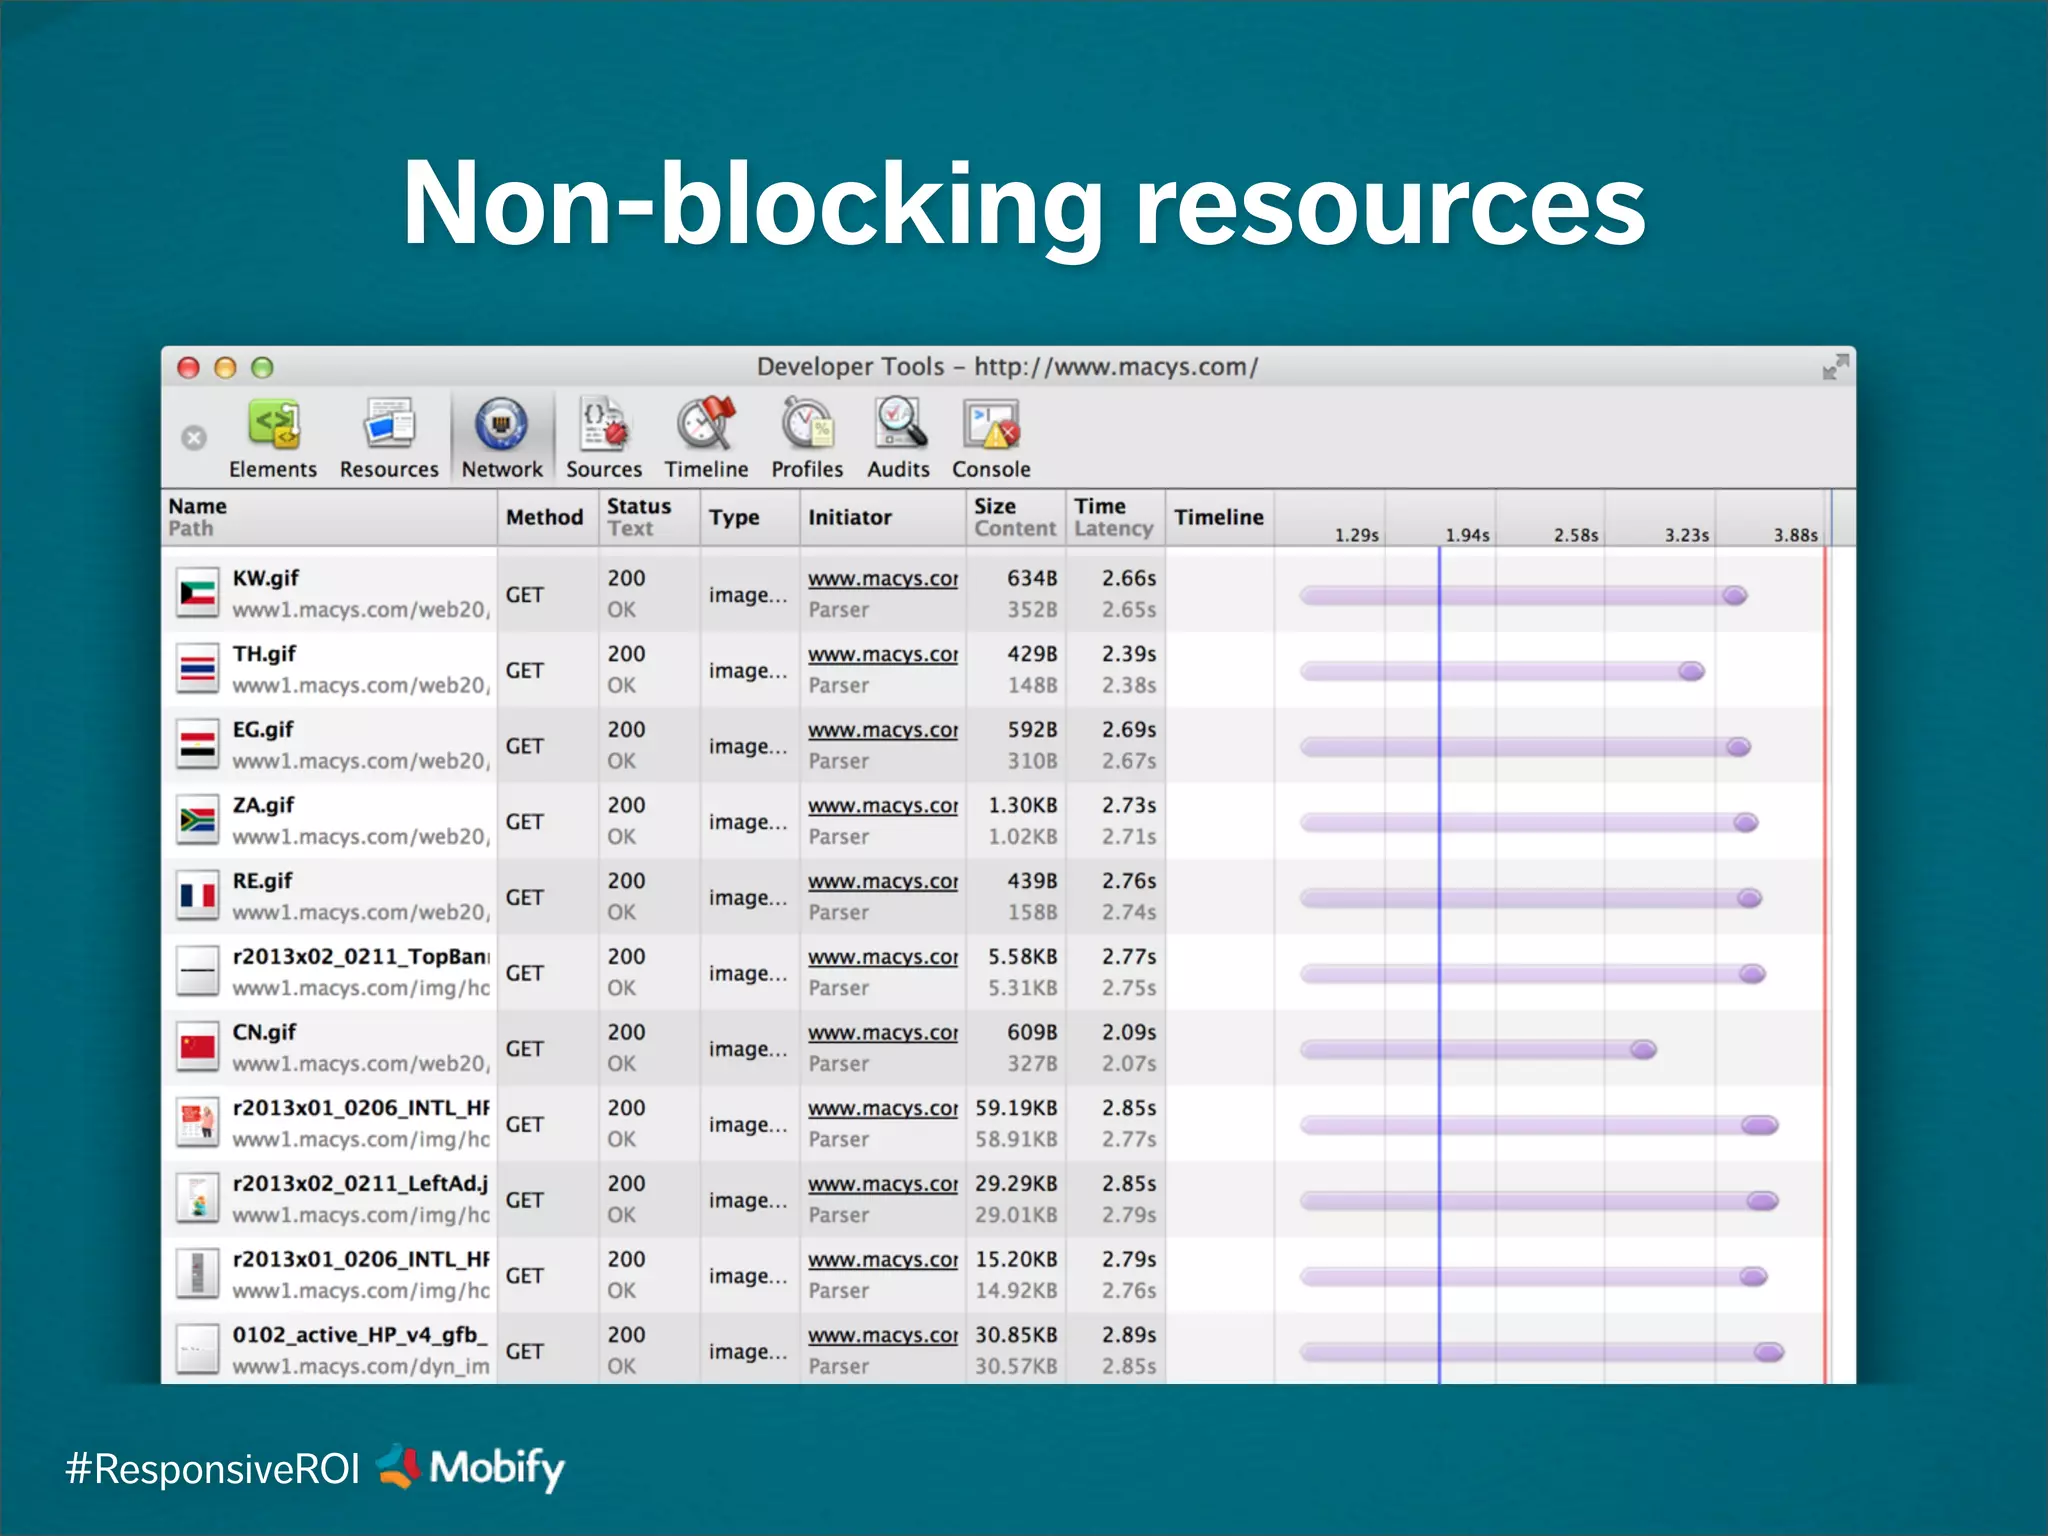Click the r2013x02_0211_LeftAd image thumbnail
Screen dimensions: 2048x1536
198,1199
